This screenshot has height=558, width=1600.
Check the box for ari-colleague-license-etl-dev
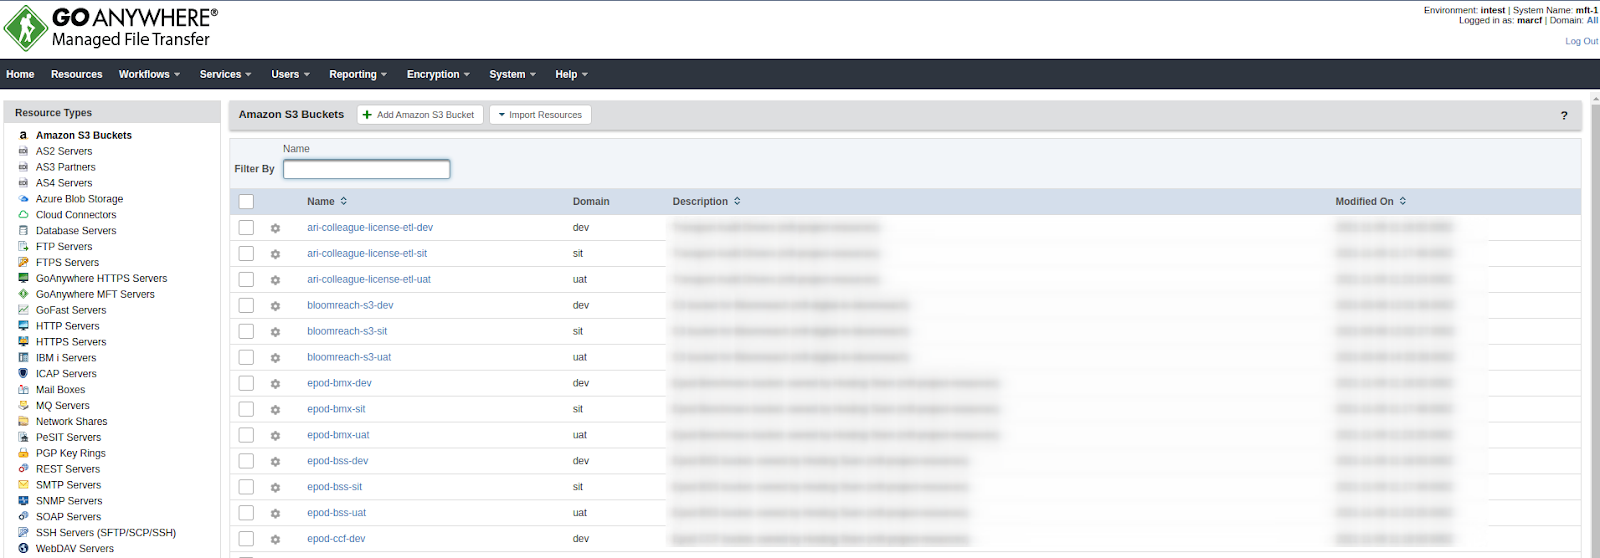click(x=246, y=227)
